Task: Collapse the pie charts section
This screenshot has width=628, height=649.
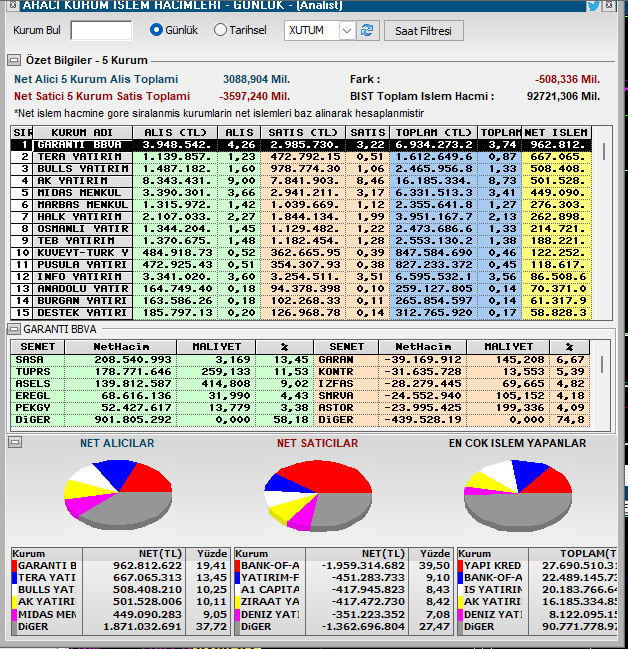Action: [x=14, y=441]
